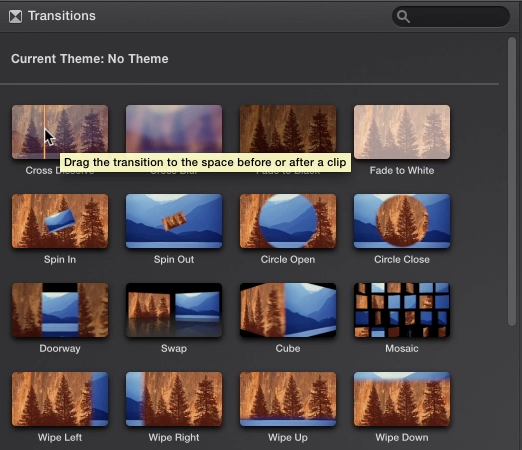Image resolution: width=522 pixels, height=450 pixels.
Task: Click the Wipe Down label
Action: coord(402,438)
